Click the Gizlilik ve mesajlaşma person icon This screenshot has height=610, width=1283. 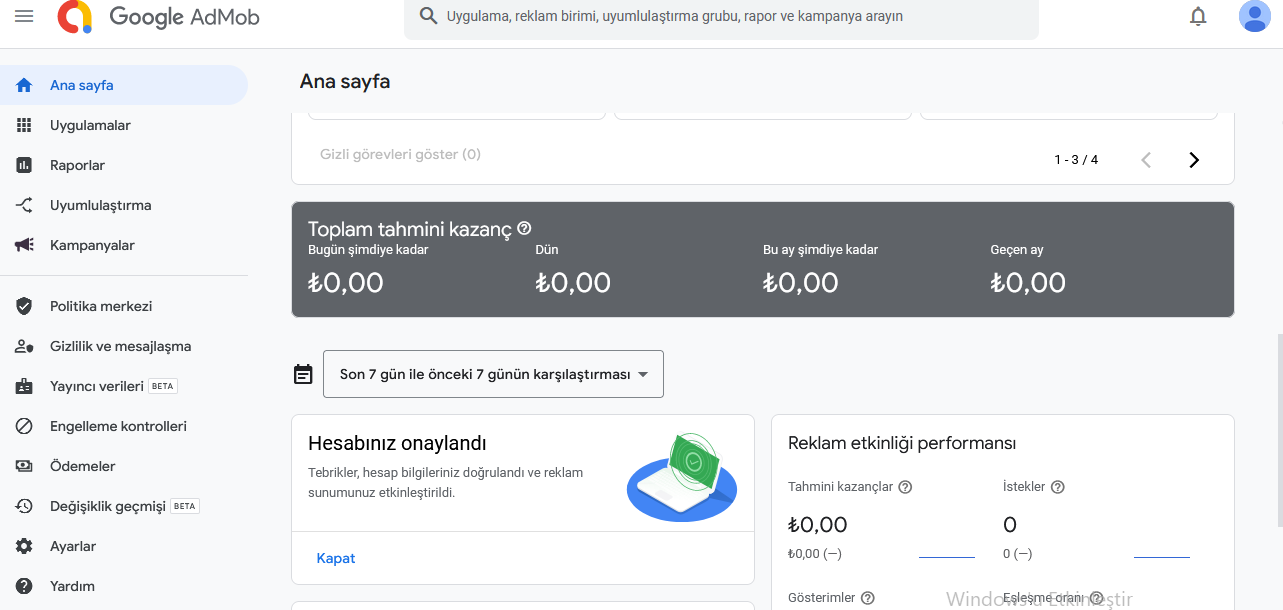(24, 346)
